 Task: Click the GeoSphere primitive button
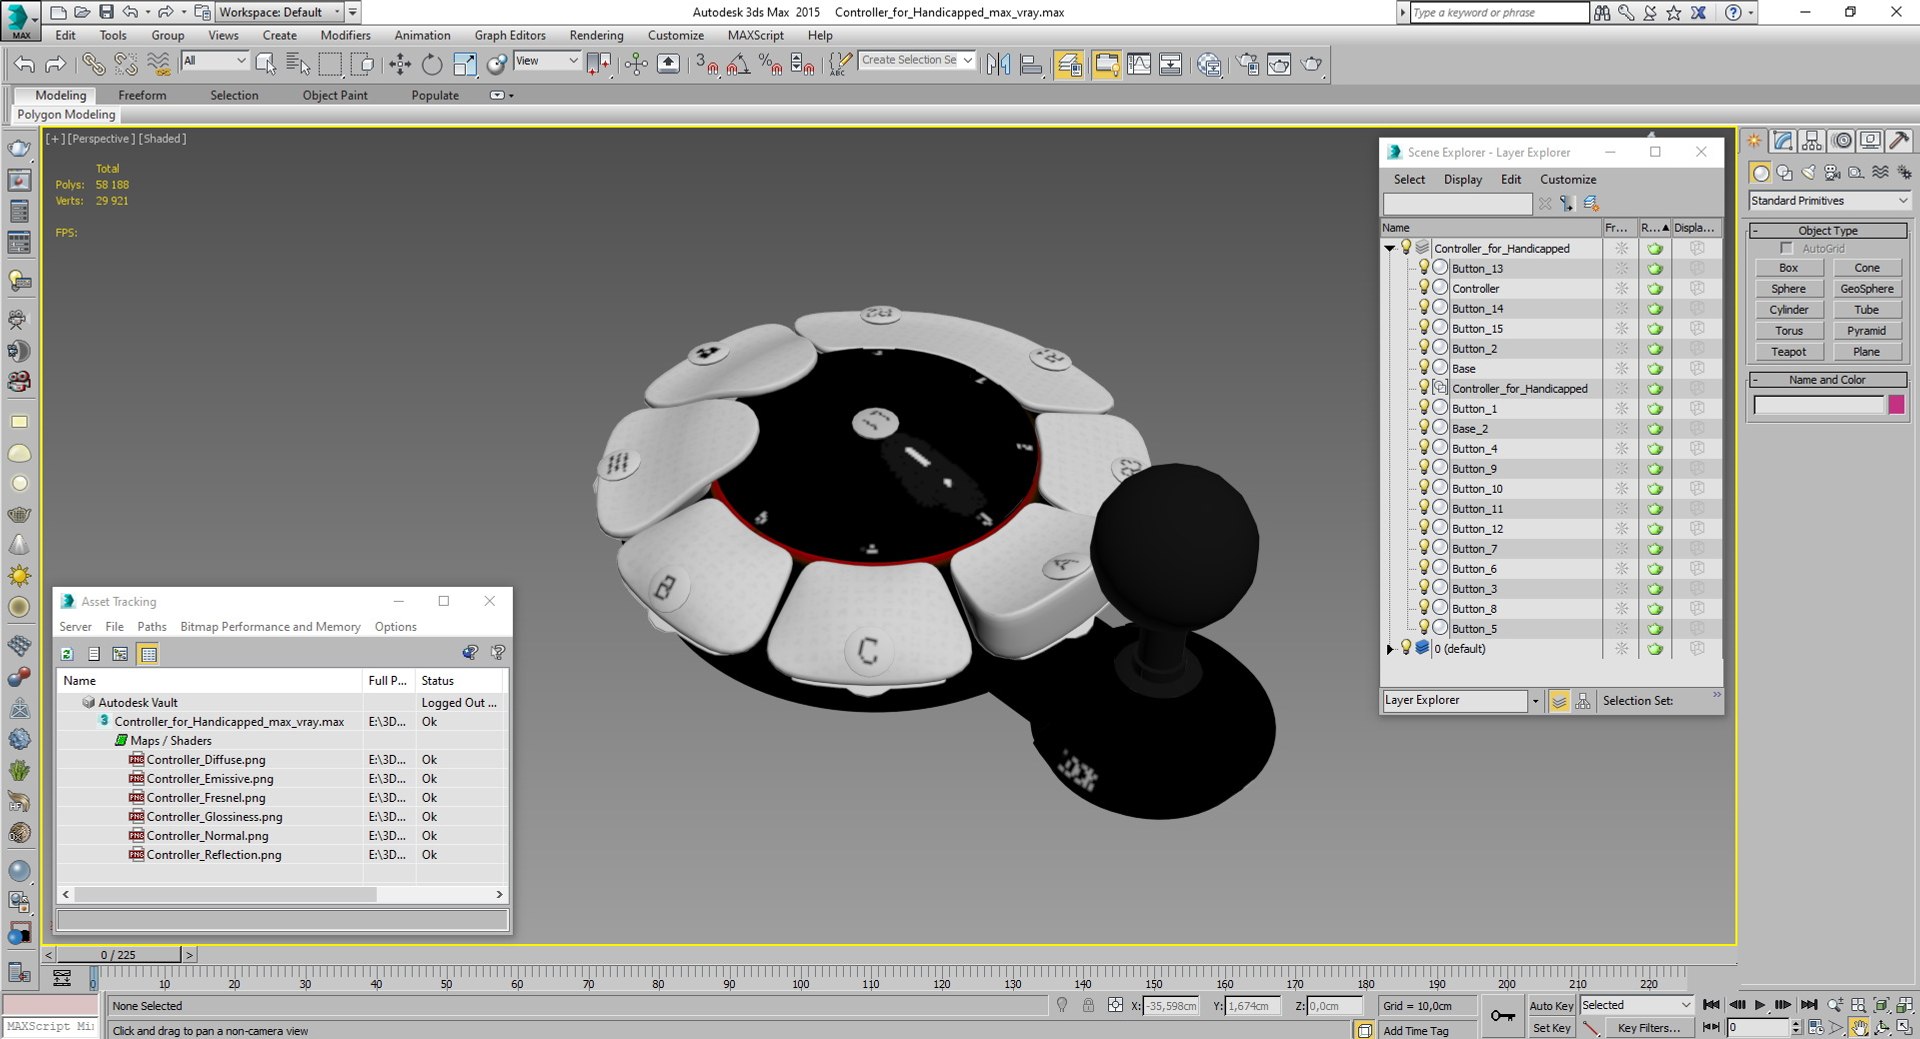(x=1866, y=289)
